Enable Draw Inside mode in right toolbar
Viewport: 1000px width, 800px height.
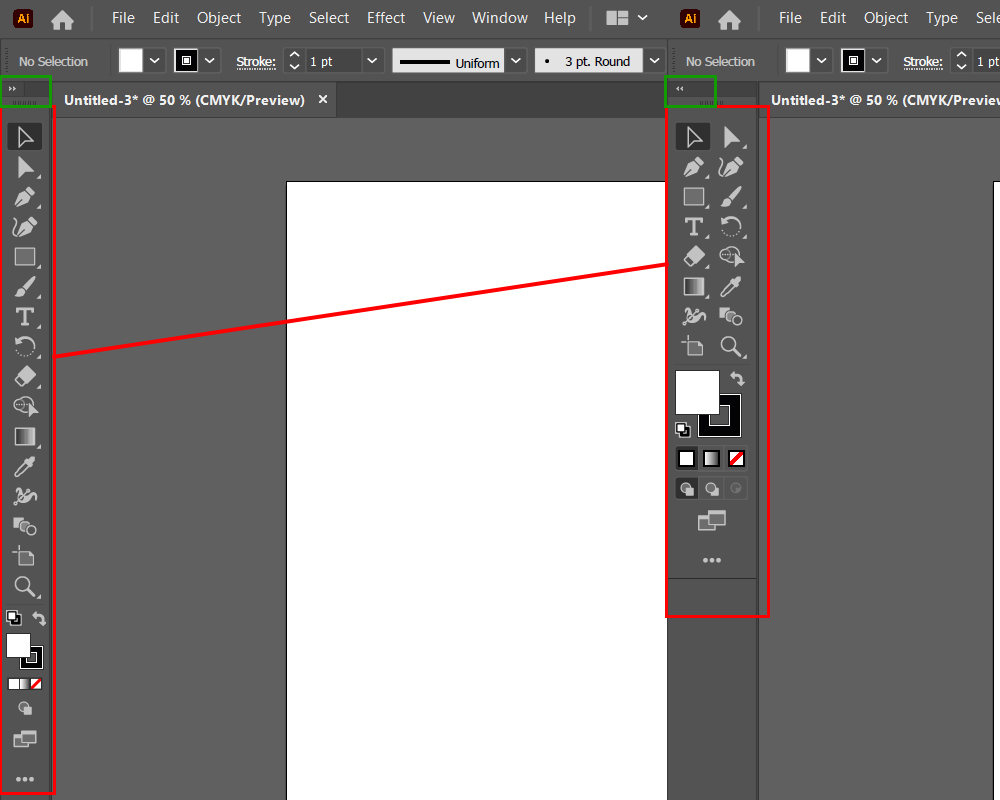pyautogui.click(x=736, y=489)
